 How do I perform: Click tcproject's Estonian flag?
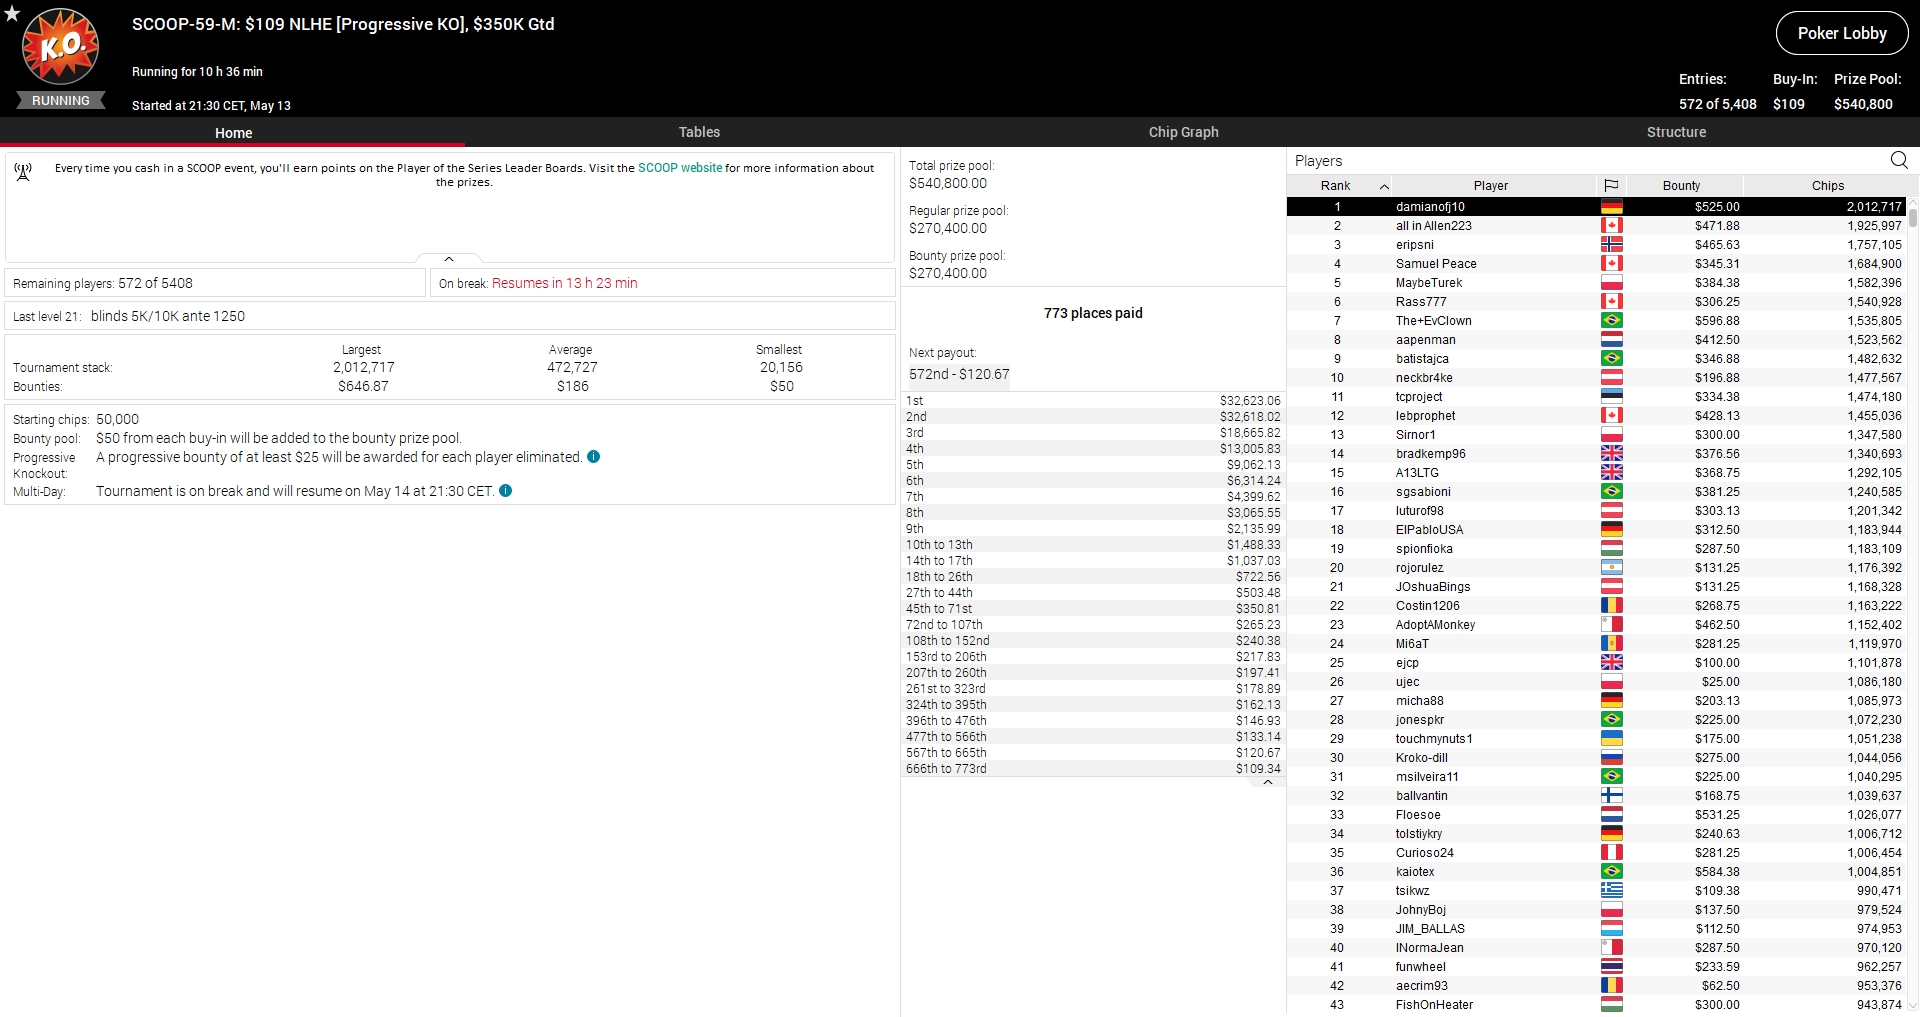1611,397
